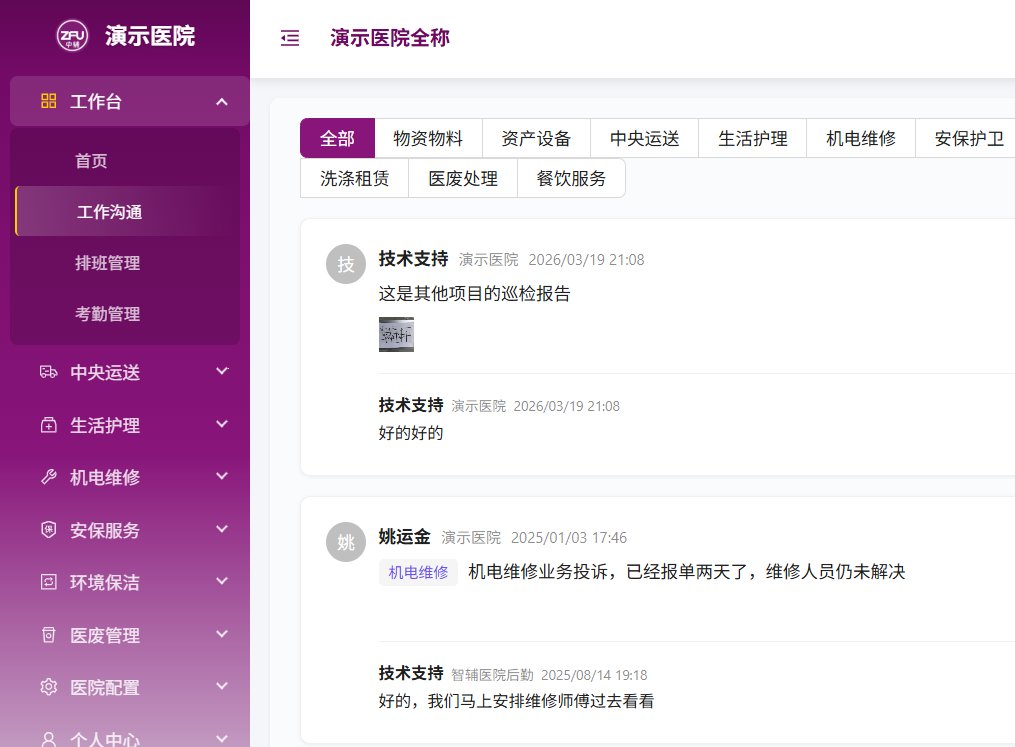This screenshot has height=747, width=1015.
Task: Switch to the 洗涤租赁 tab
Action: click(x=354, y=178)
